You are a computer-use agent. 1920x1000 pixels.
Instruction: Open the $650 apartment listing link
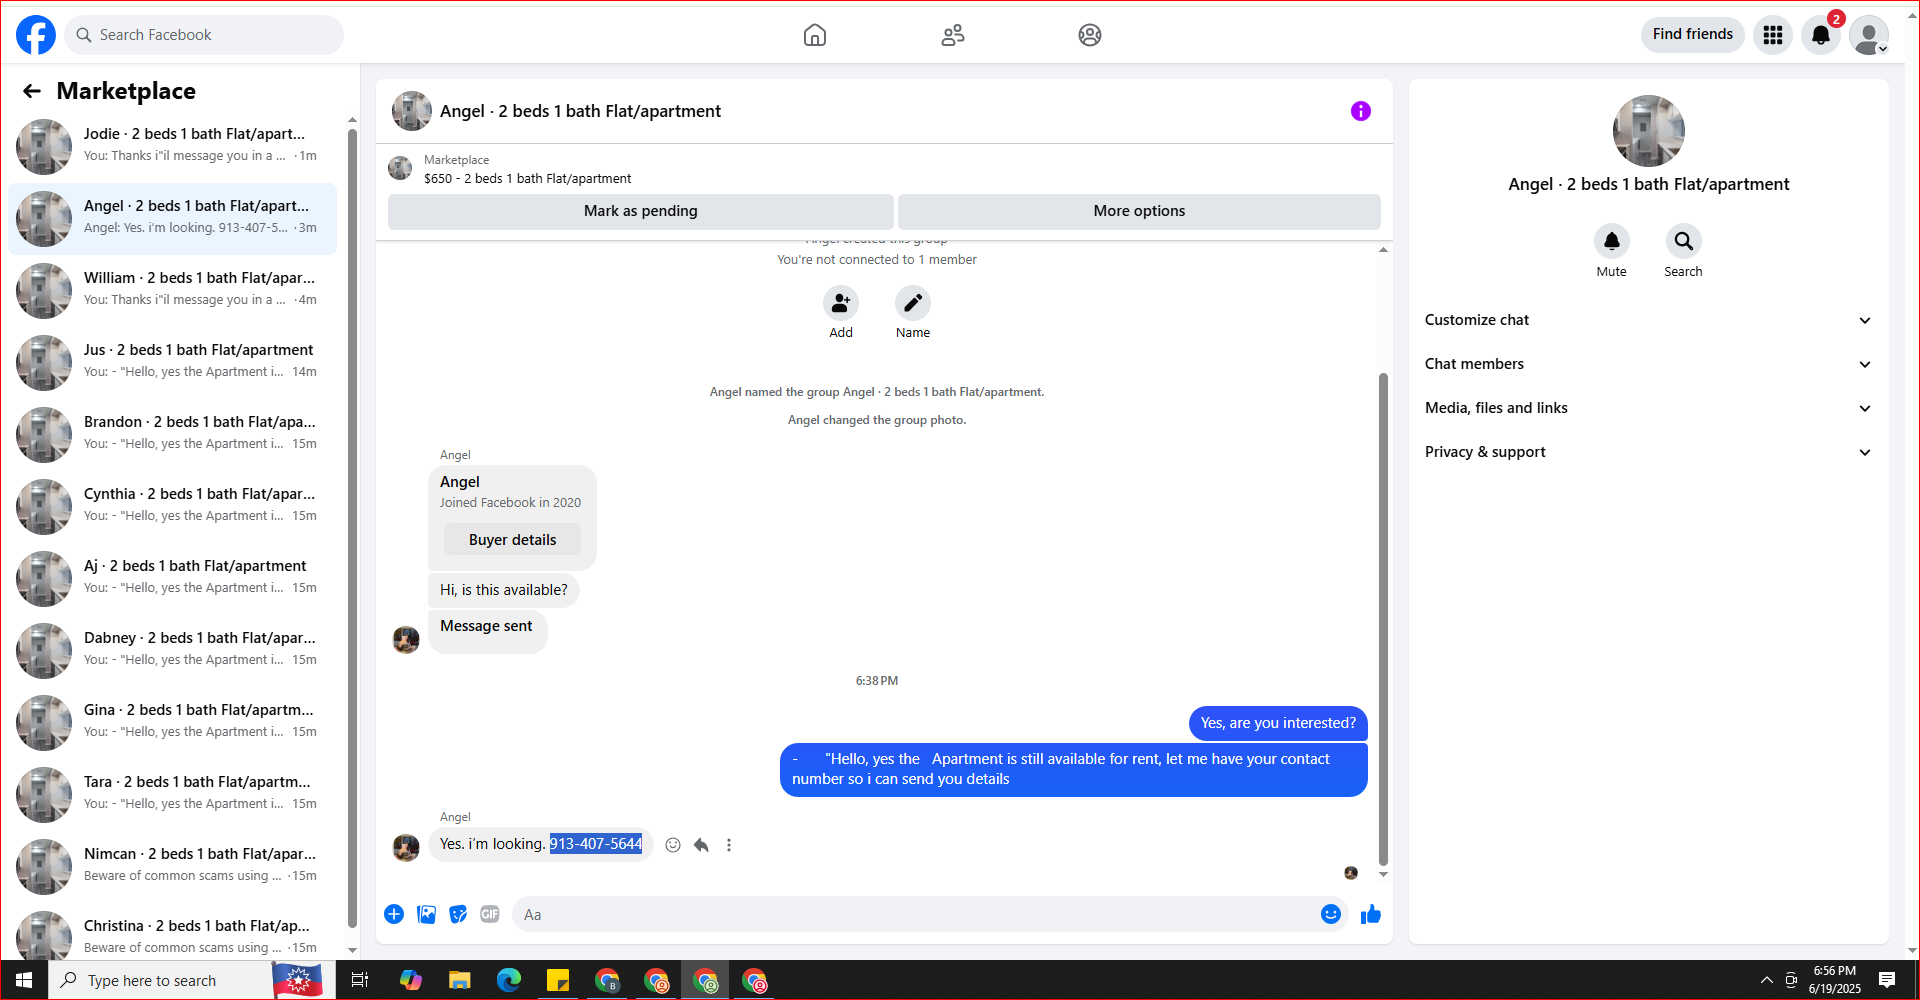(x=527, y=179)
